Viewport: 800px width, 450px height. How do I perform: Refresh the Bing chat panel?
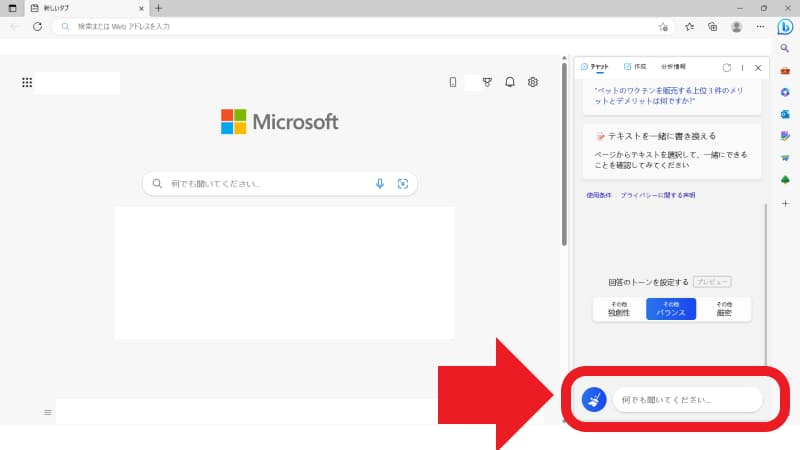pos(727,67)
